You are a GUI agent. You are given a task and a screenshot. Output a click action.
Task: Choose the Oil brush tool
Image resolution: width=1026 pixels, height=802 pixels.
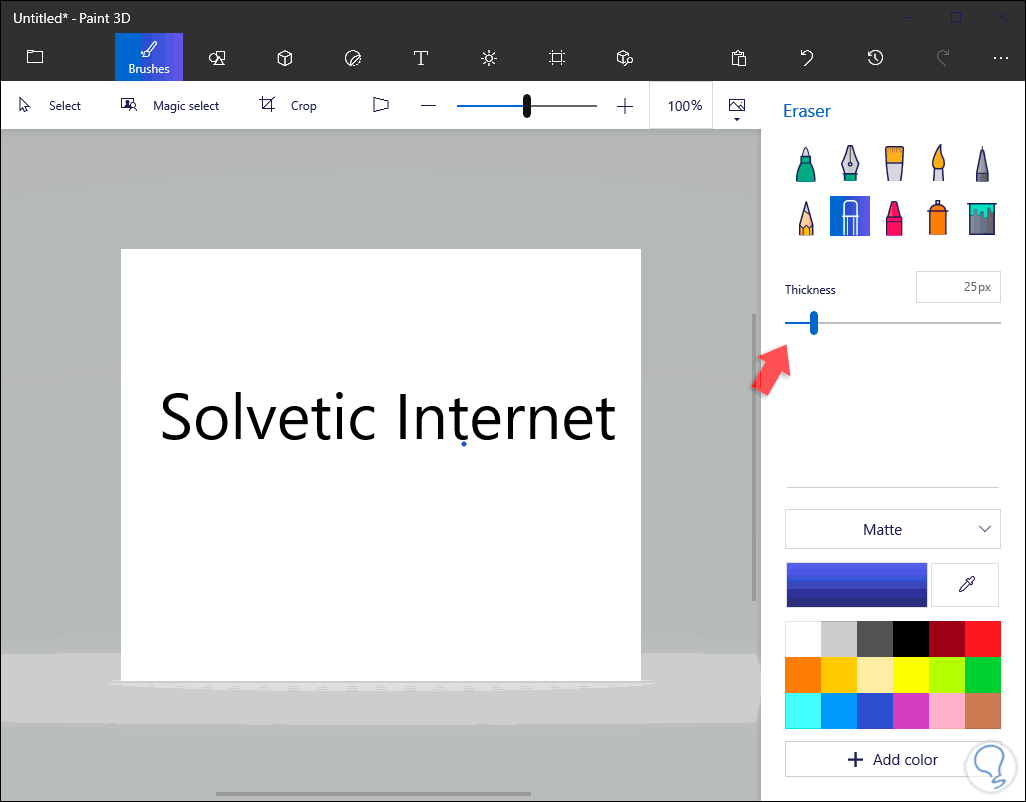tap(894, 163)
